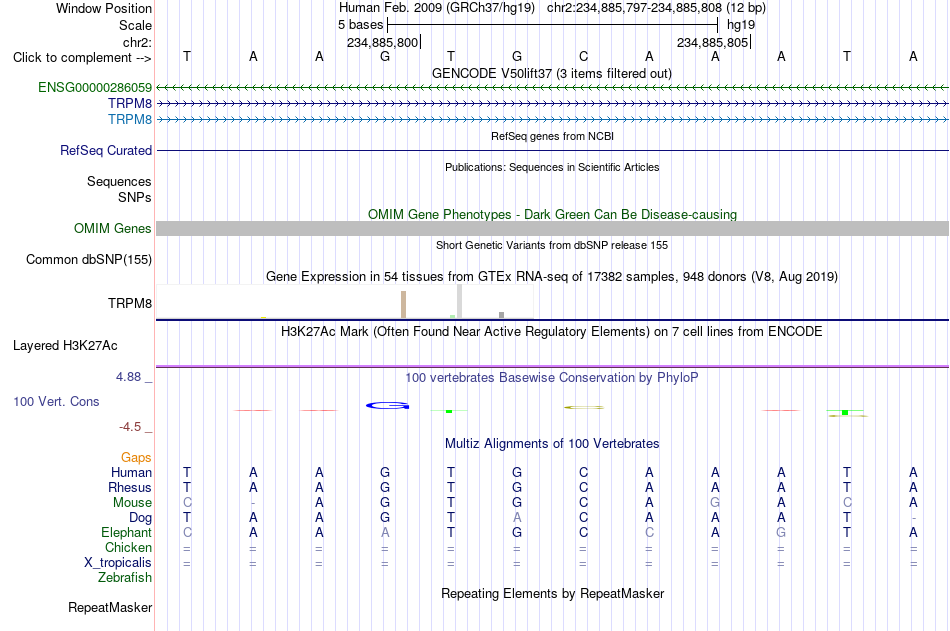Screen dimensions: 950x631
Task: Click the X_tropicalis species label
Action: tap(118, 563)
